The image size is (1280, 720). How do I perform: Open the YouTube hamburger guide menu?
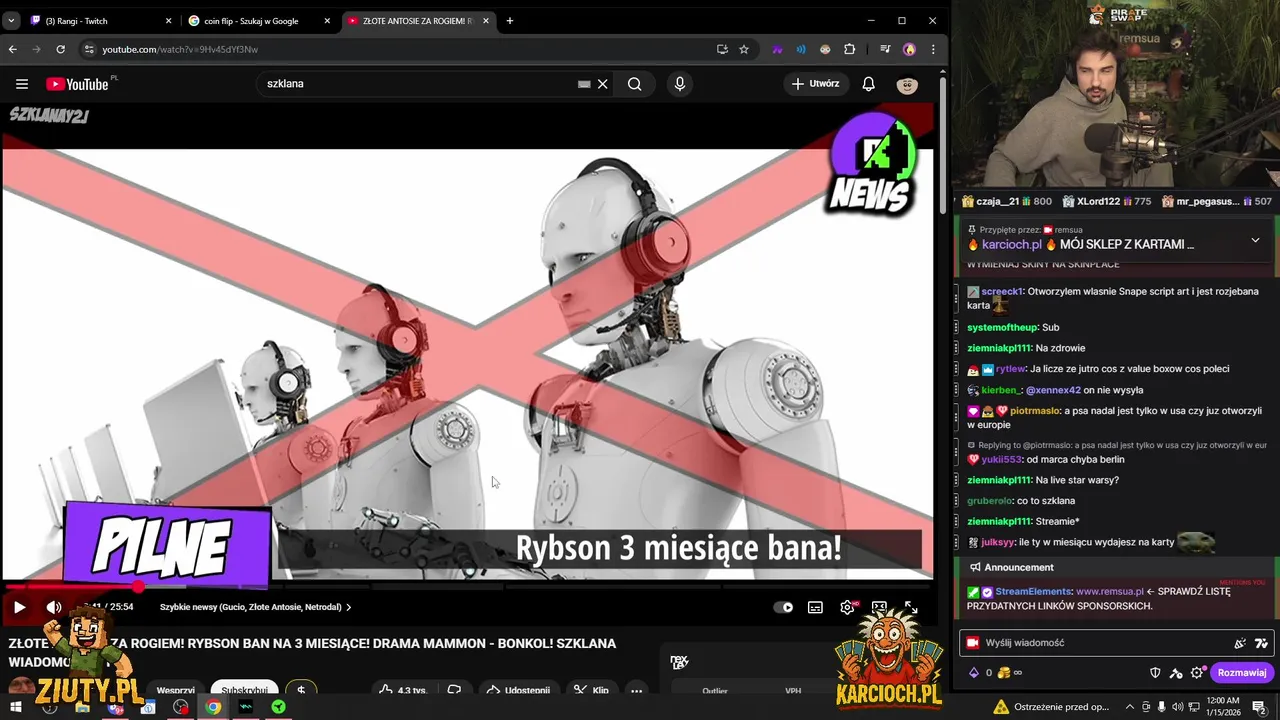coord(22,84)
